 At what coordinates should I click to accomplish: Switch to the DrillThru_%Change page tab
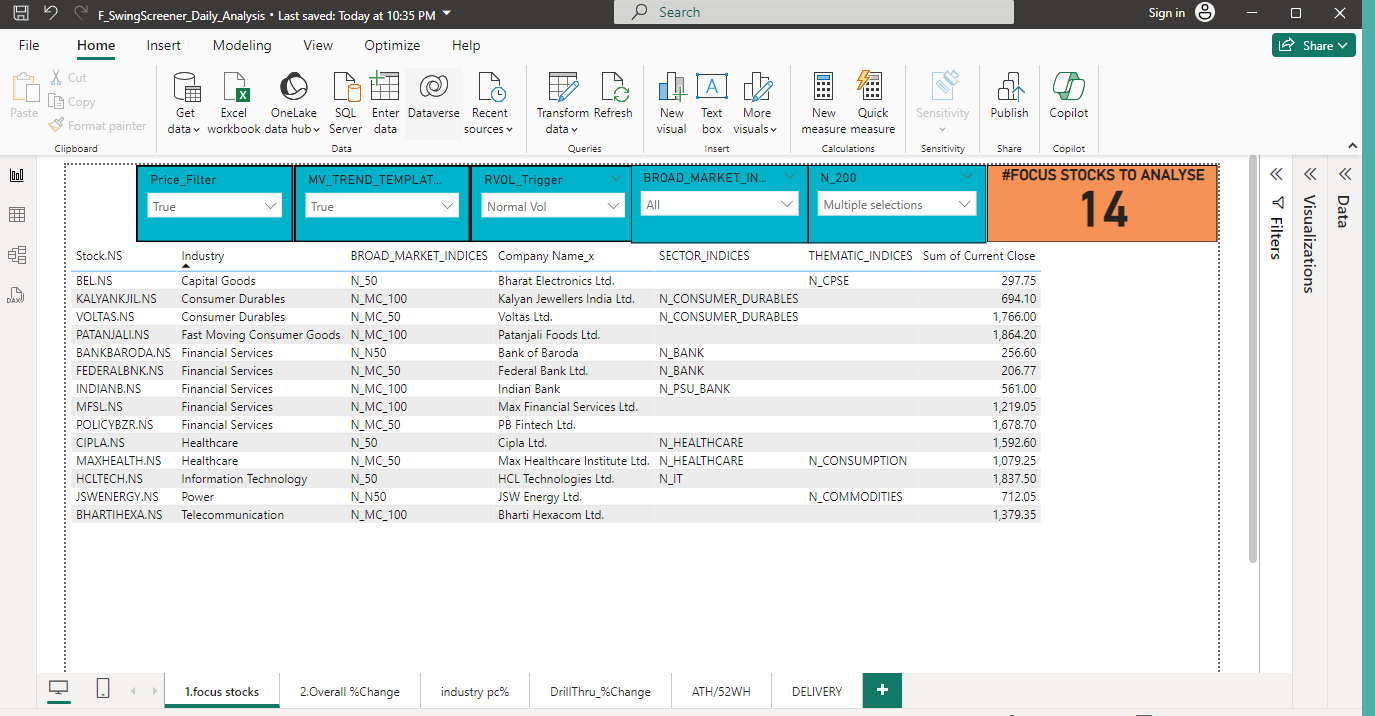pyautogui.click(x=600, y=691)
